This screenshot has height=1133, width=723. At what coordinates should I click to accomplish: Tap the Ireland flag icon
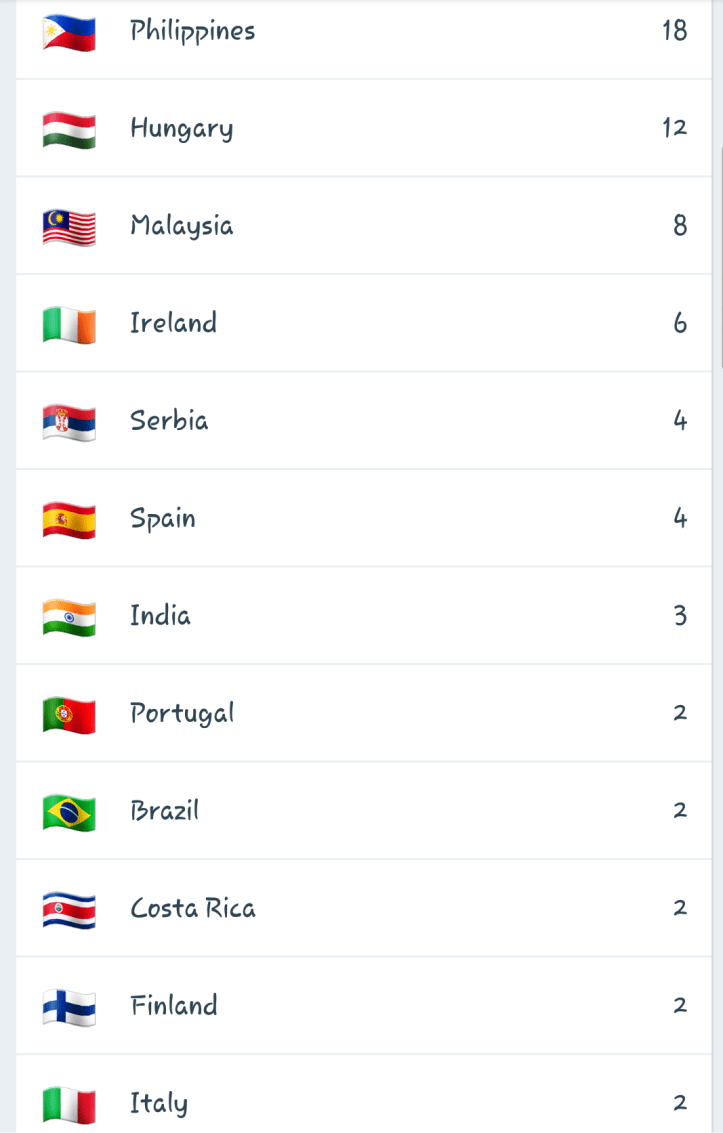point(69,325)
